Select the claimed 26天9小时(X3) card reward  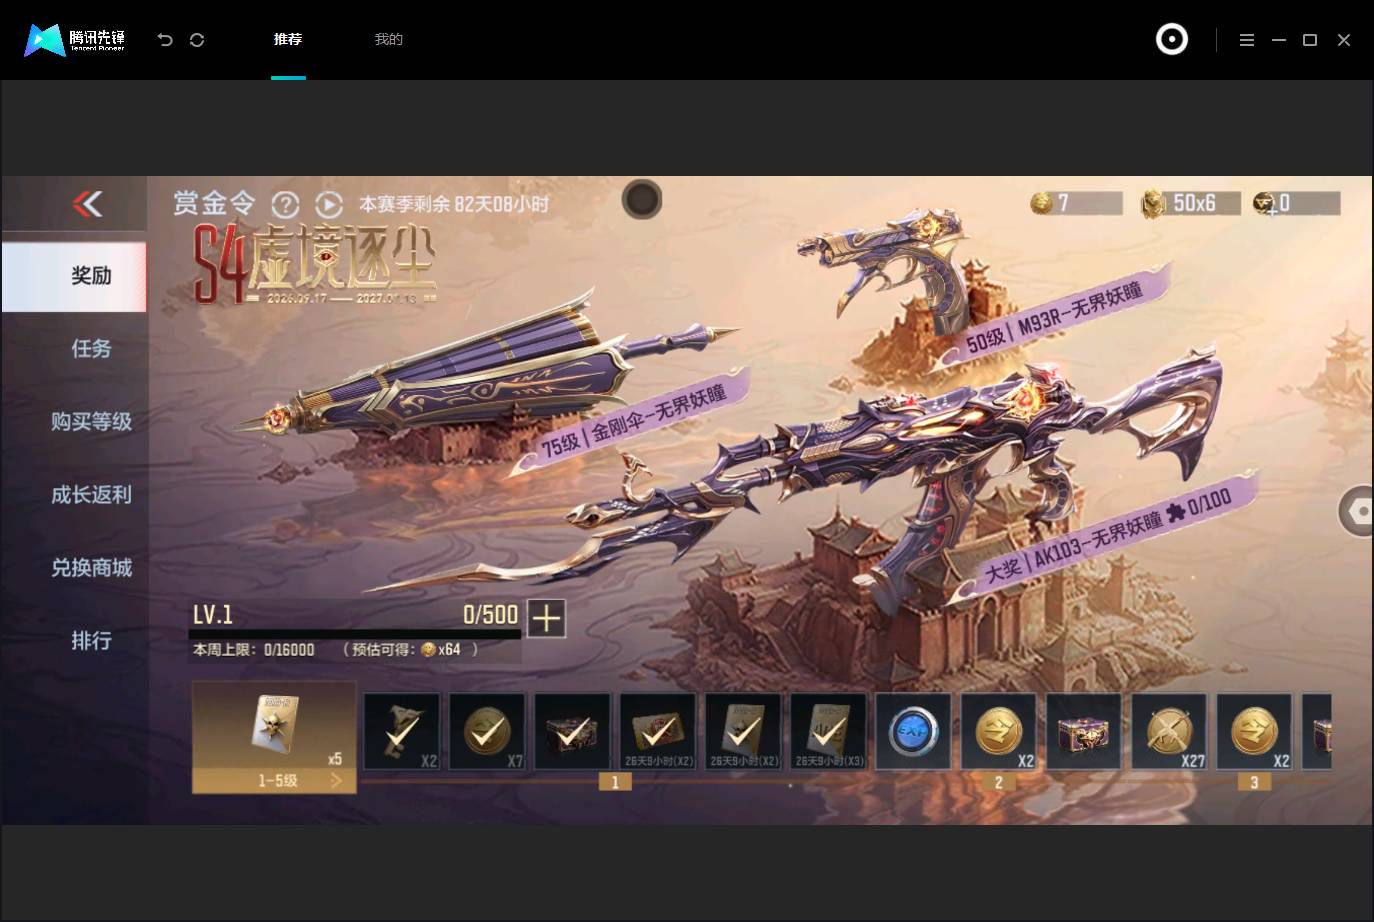(x=828, y=731)
